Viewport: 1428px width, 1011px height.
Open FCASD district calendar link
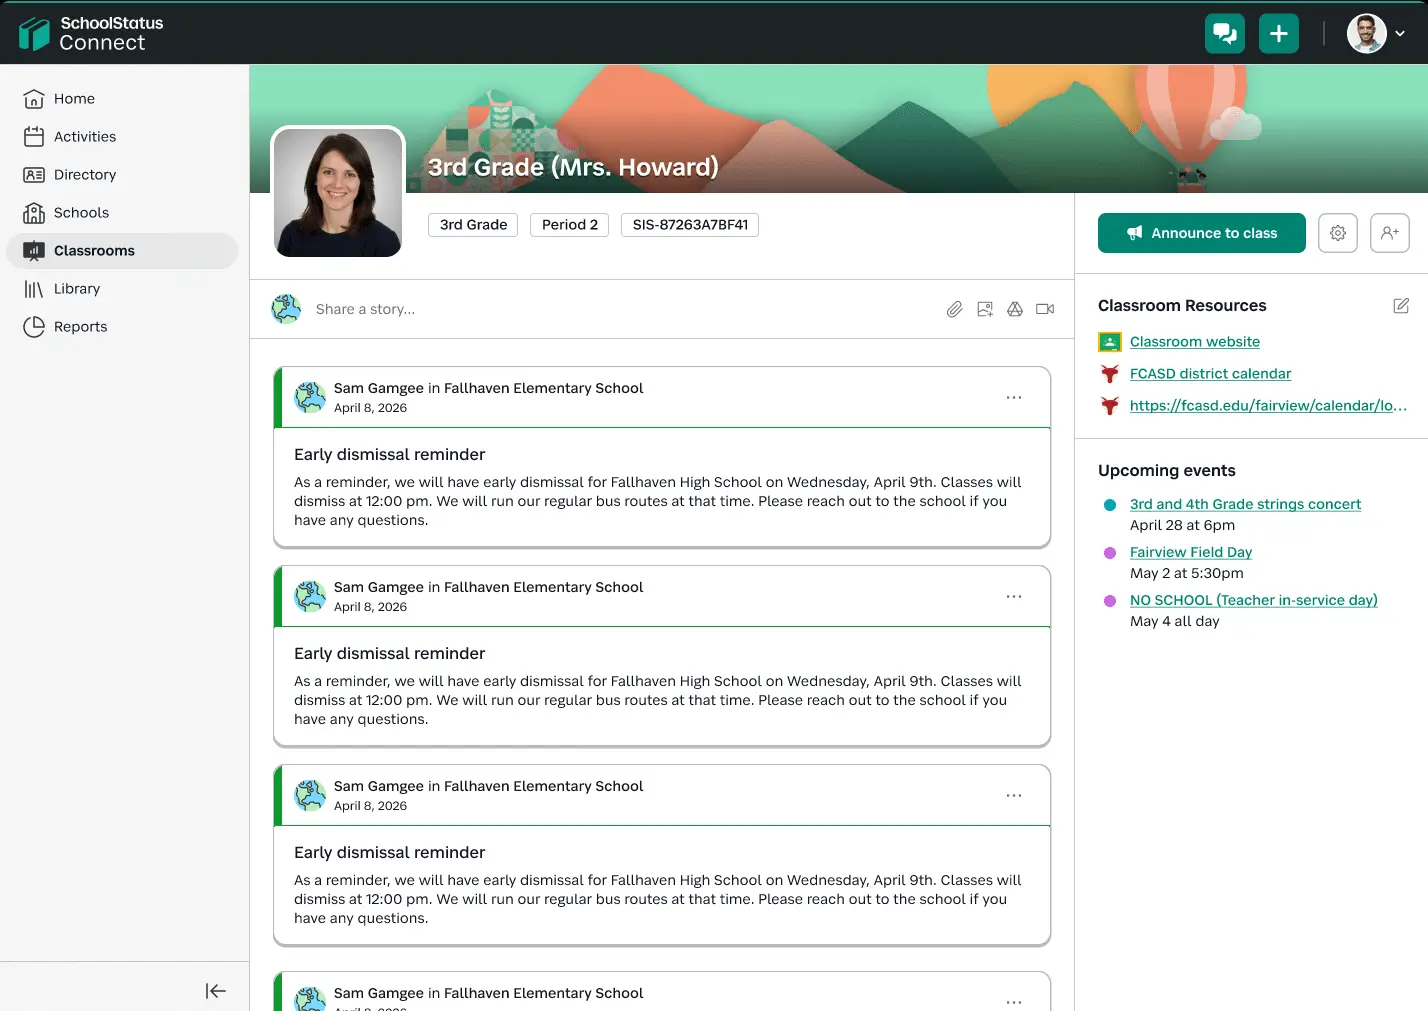pyautogui.click(x=1210, y=374)
